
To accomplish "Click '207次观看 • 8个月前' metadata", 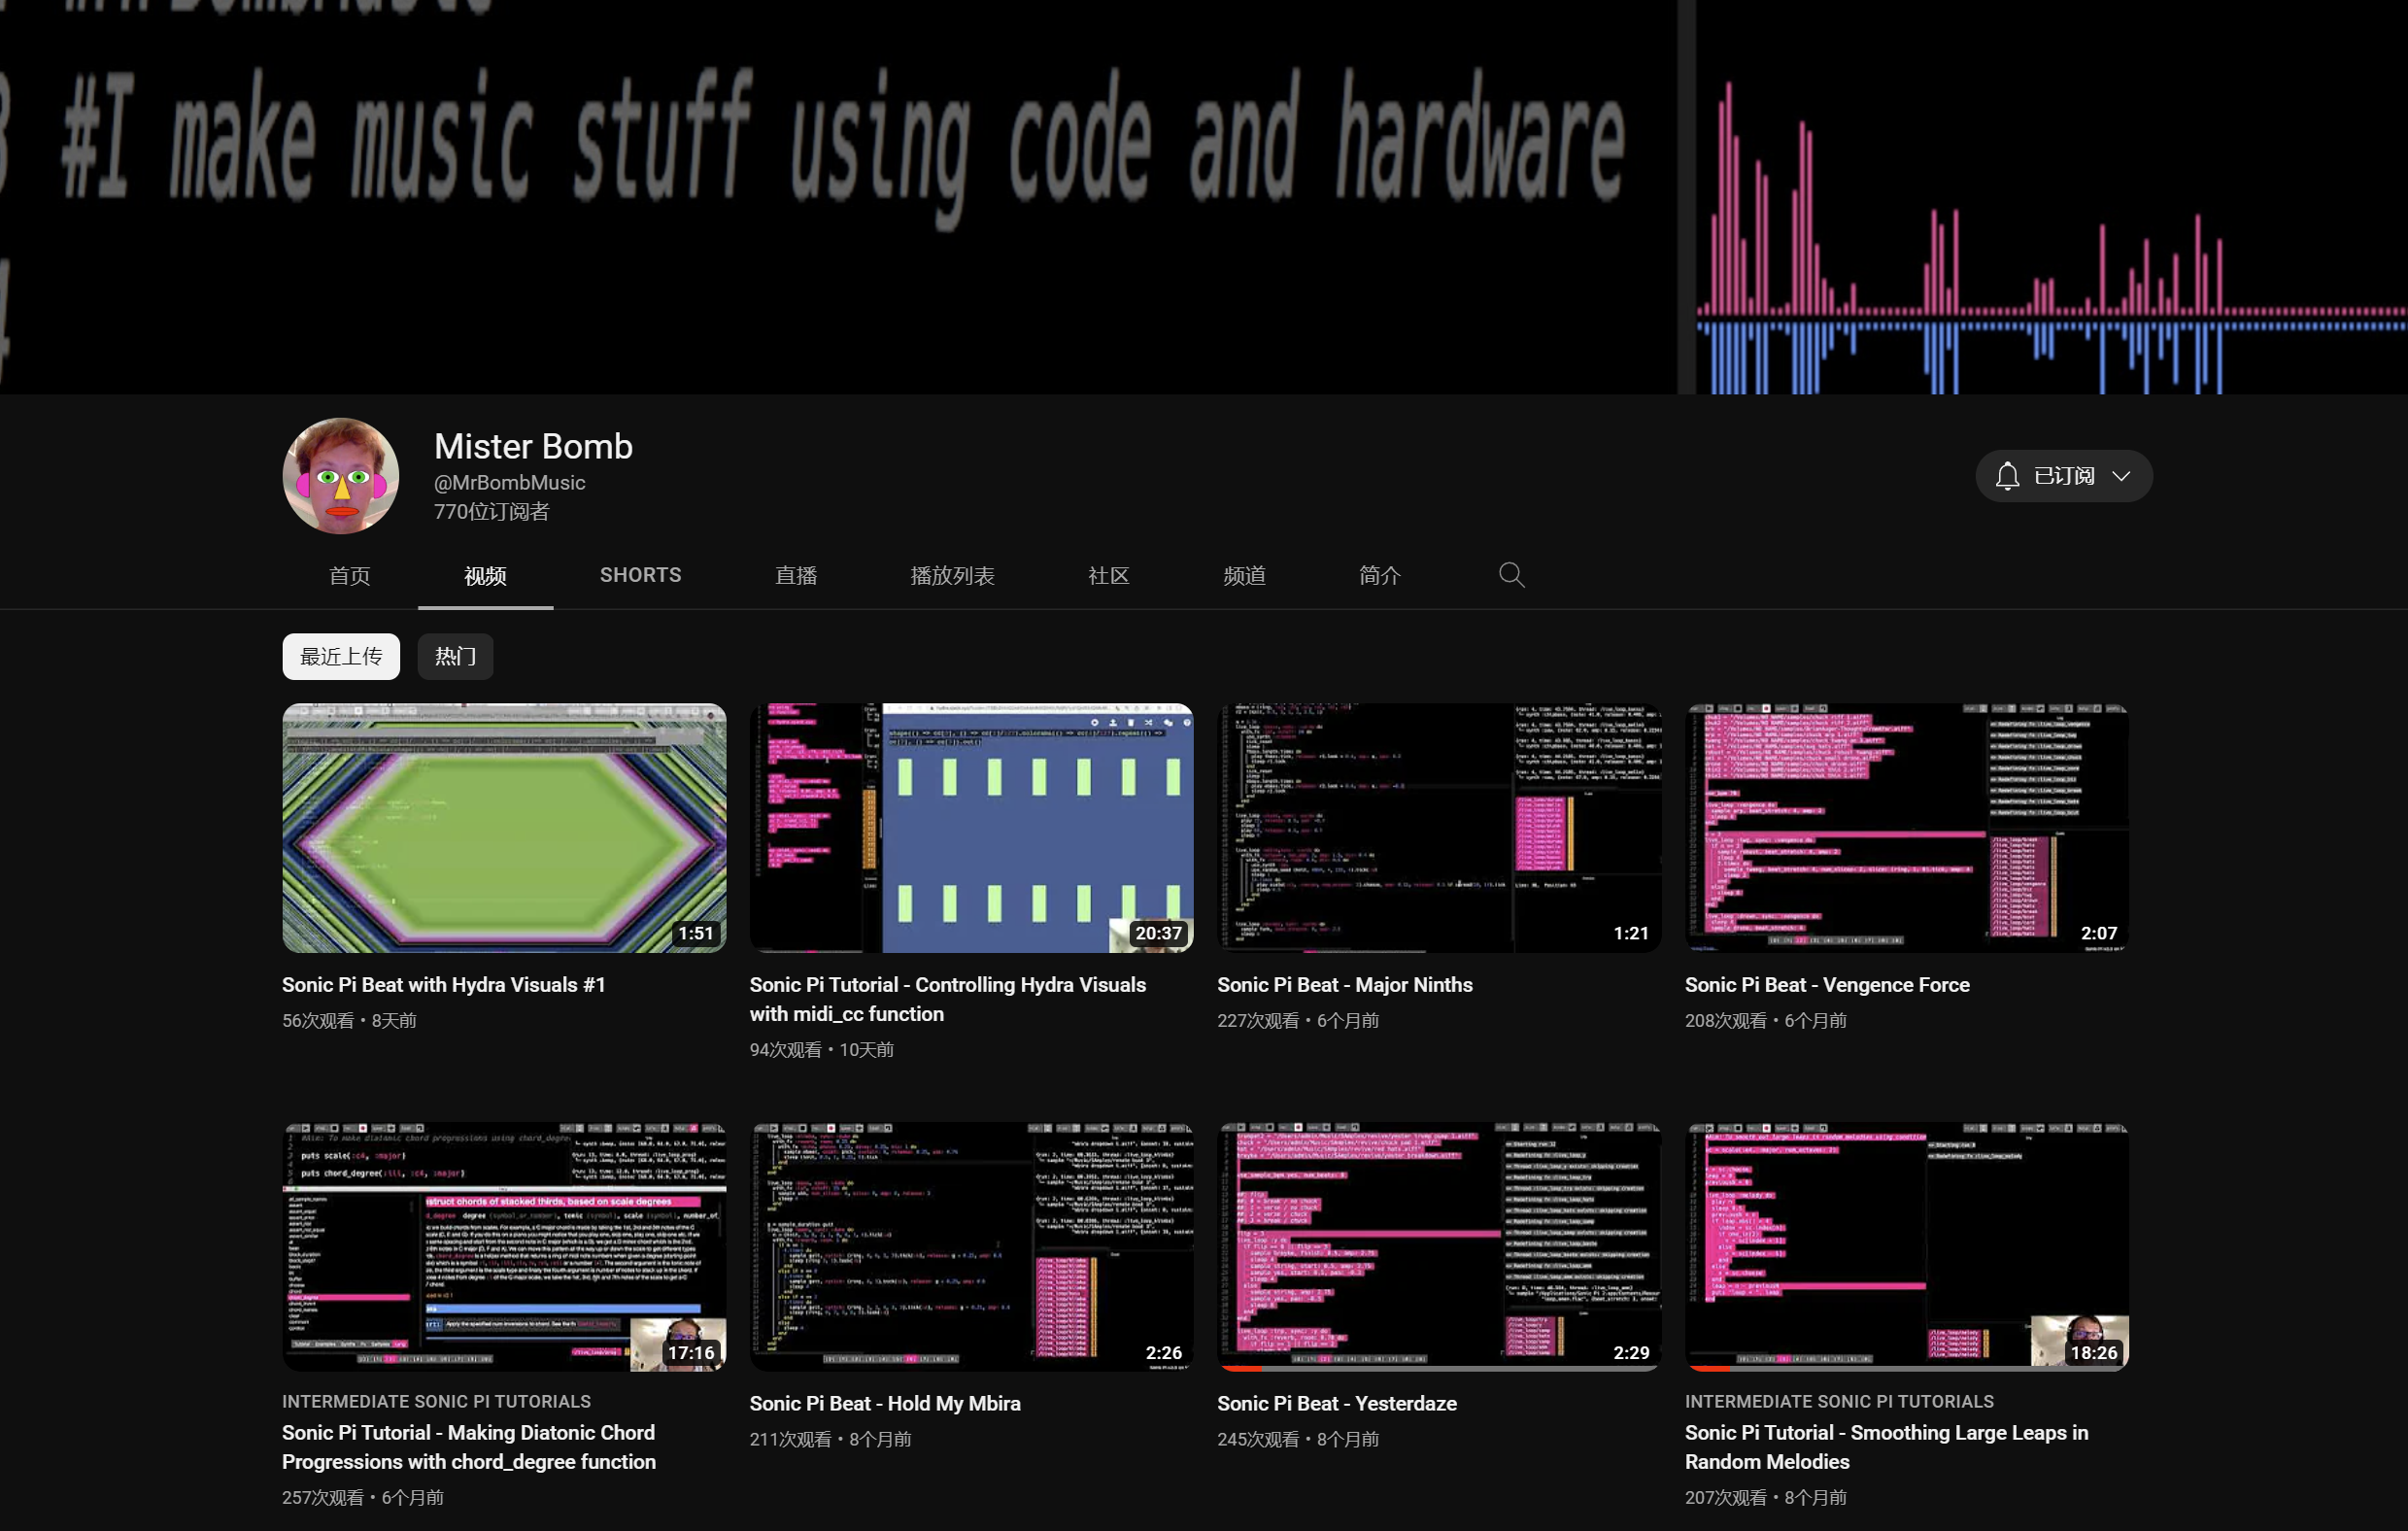I will pos(1766,1498).
